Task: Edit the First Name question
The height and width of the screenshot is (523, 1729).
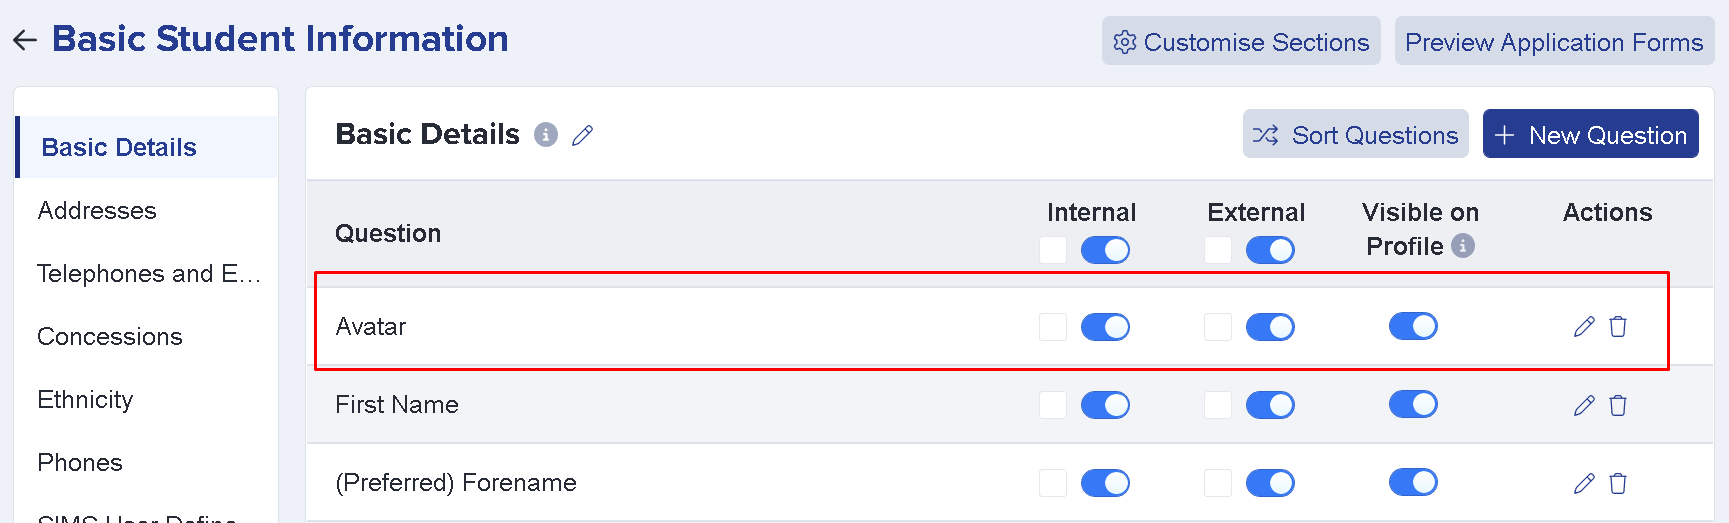Action: (1584, 405)
